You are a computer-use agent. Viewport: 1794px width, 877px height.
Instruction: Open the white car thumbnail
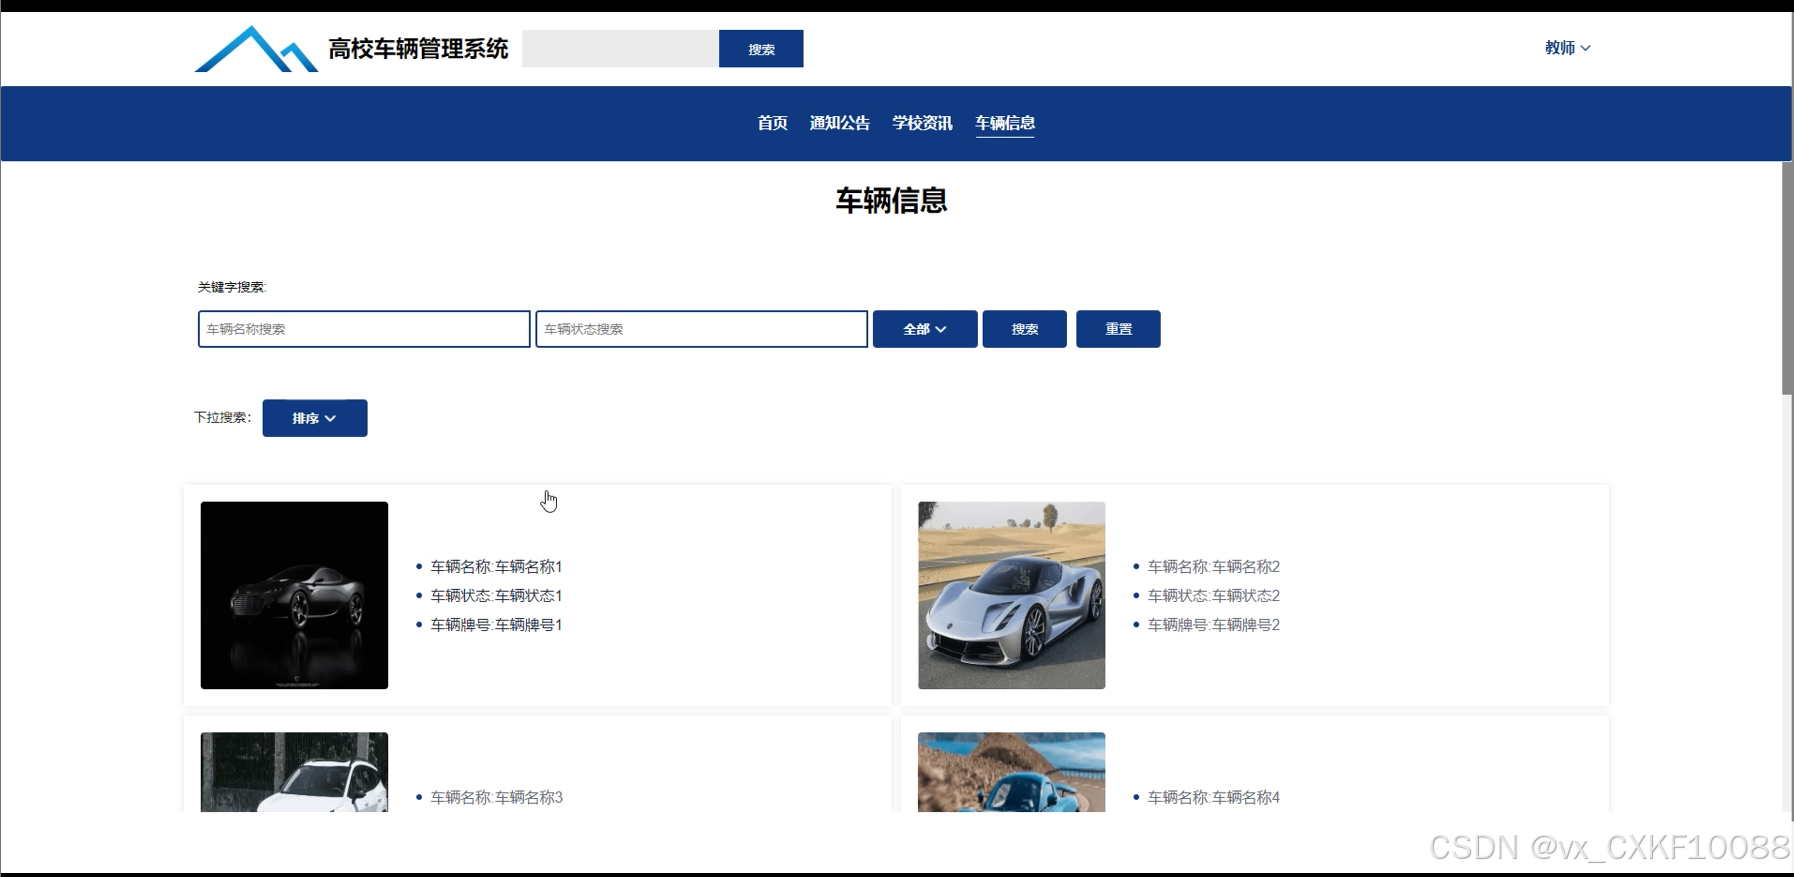[294, 772]
